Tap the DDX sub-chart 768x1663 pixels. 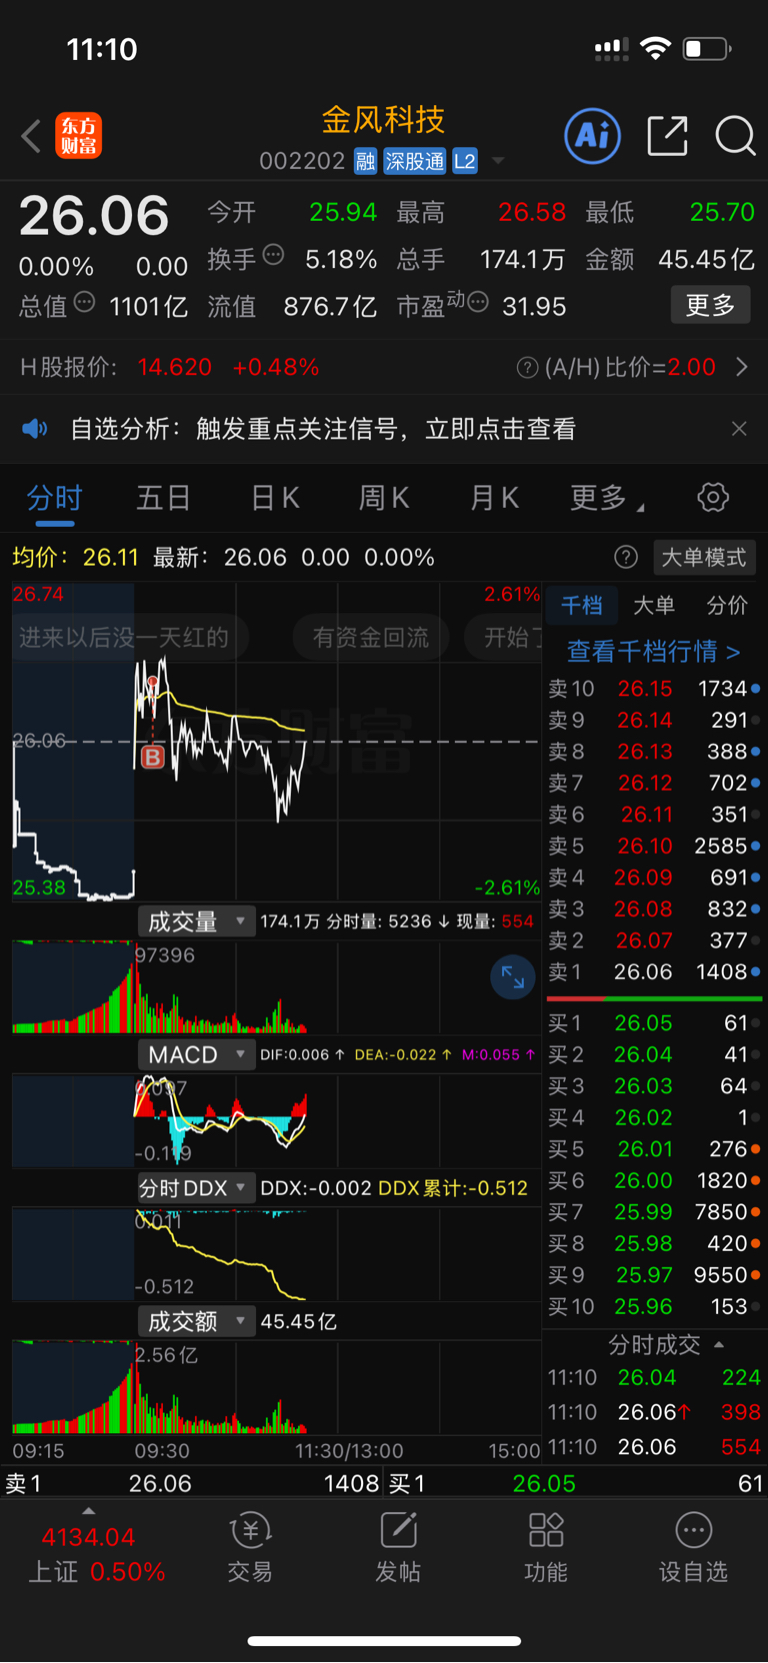[276, 1254]
